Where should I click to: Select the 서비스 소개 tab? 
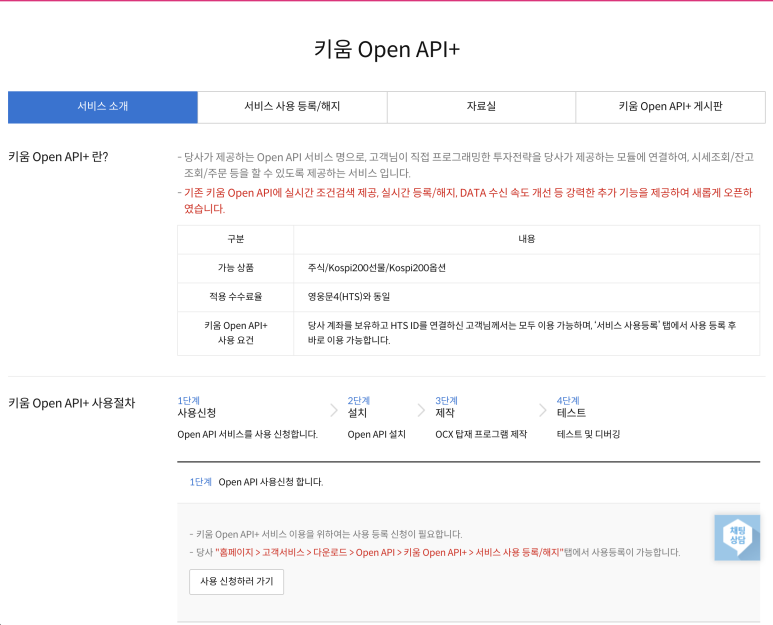point(103,106)
